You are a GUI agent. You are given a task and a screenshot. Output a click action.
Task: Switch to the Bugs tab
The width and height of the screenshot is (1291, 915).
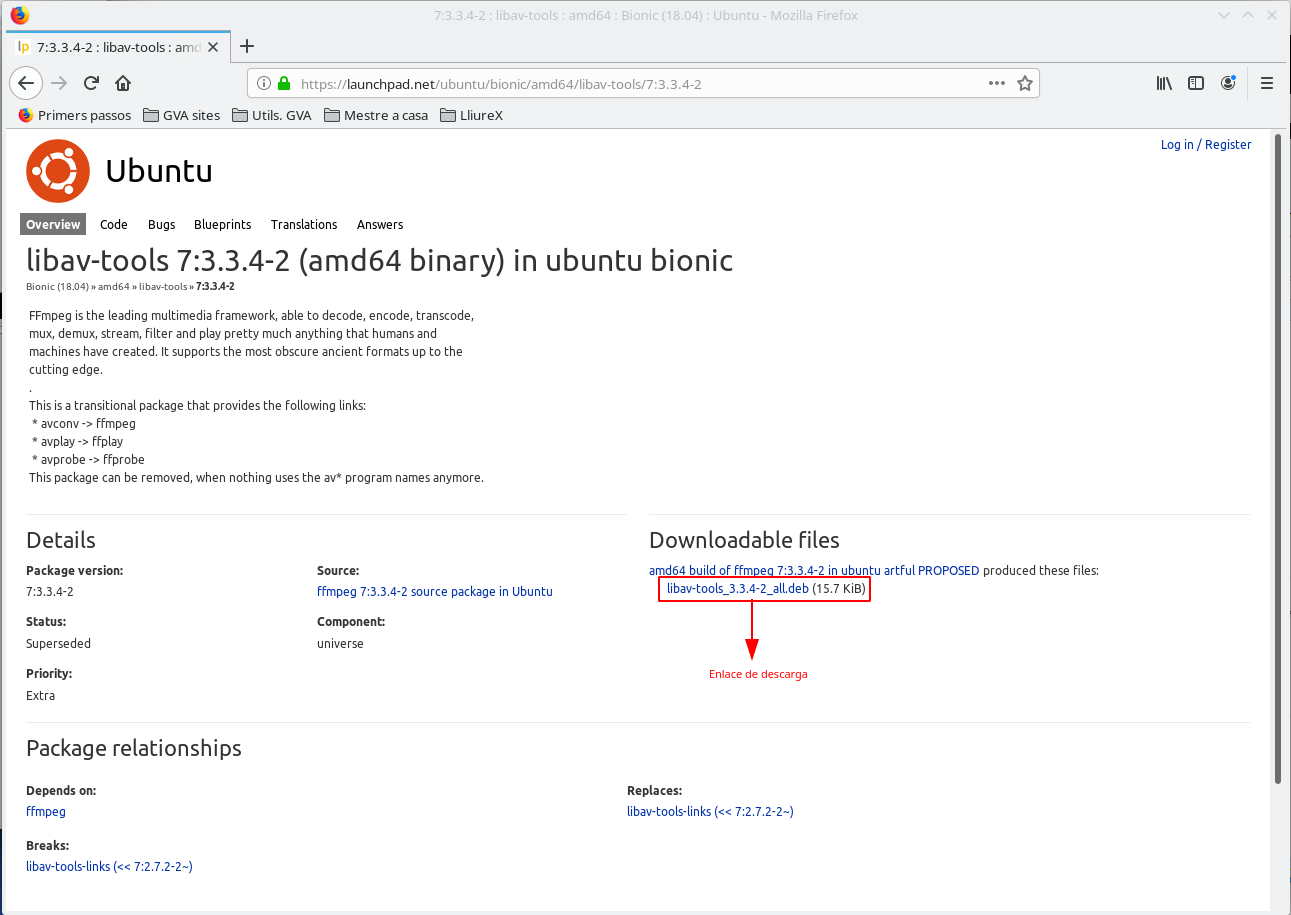(161, 225)
